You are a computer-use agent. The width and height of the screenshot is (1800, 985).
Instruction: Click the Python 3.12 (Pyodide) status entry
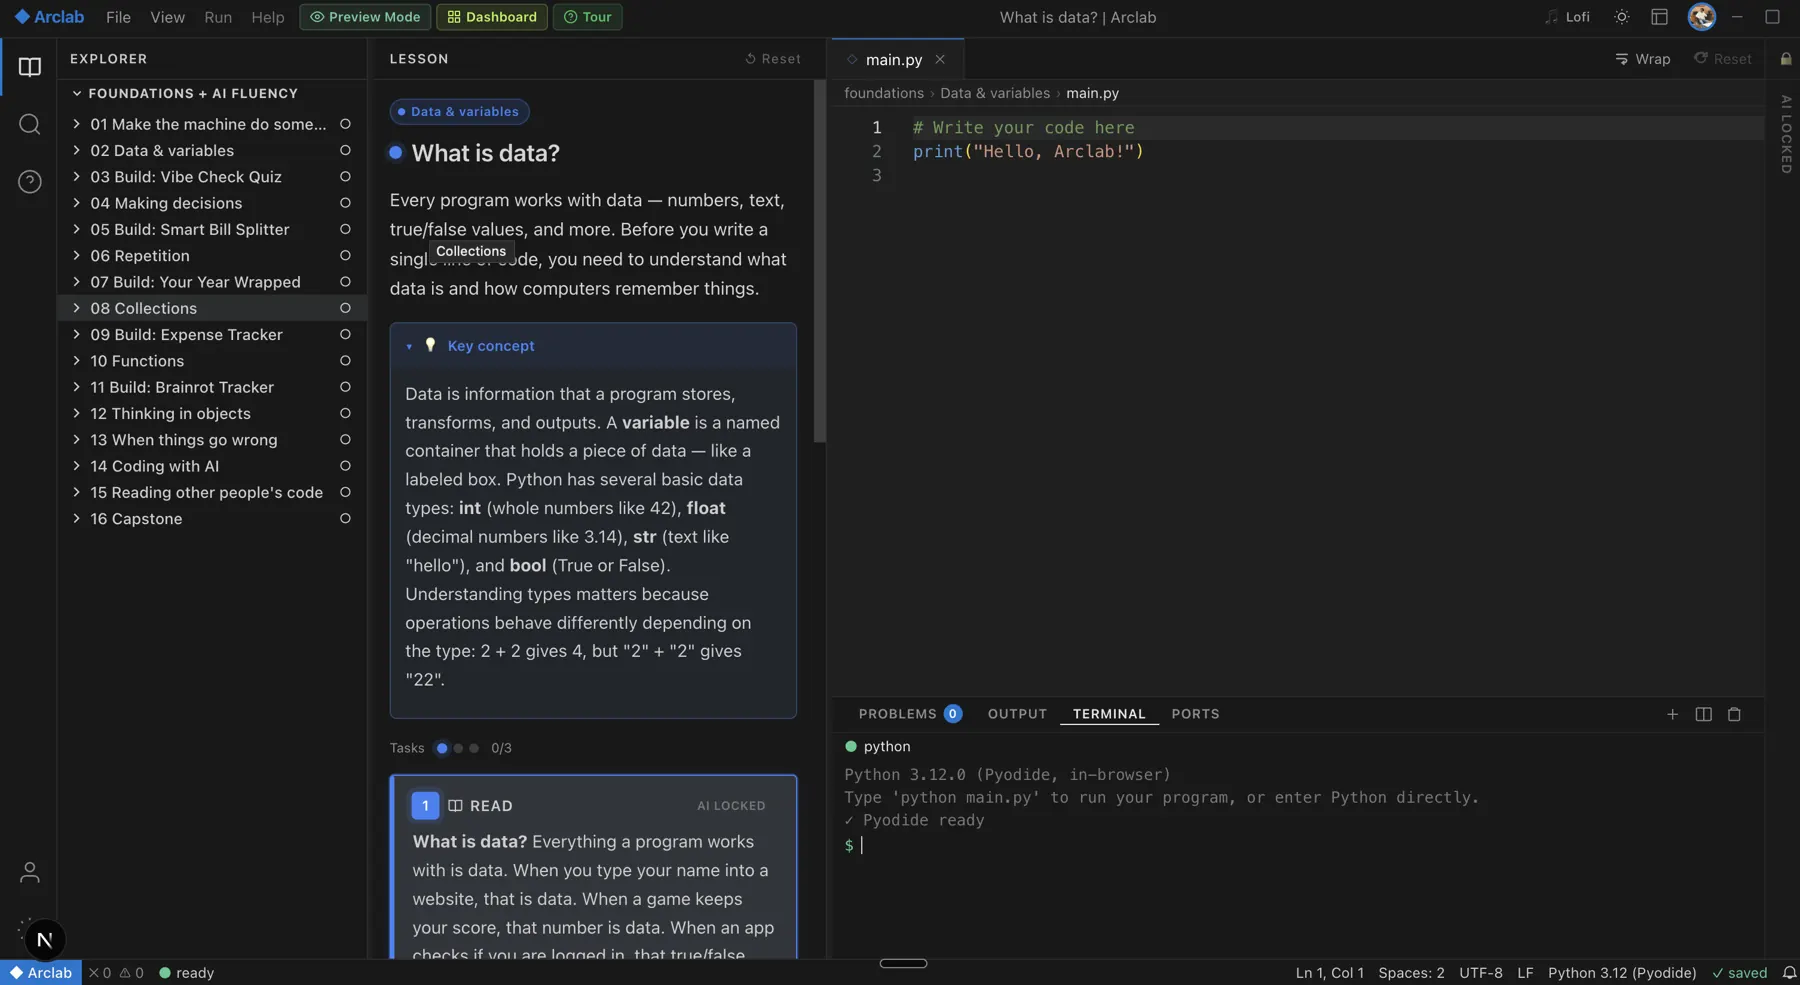pos(1622,973)
